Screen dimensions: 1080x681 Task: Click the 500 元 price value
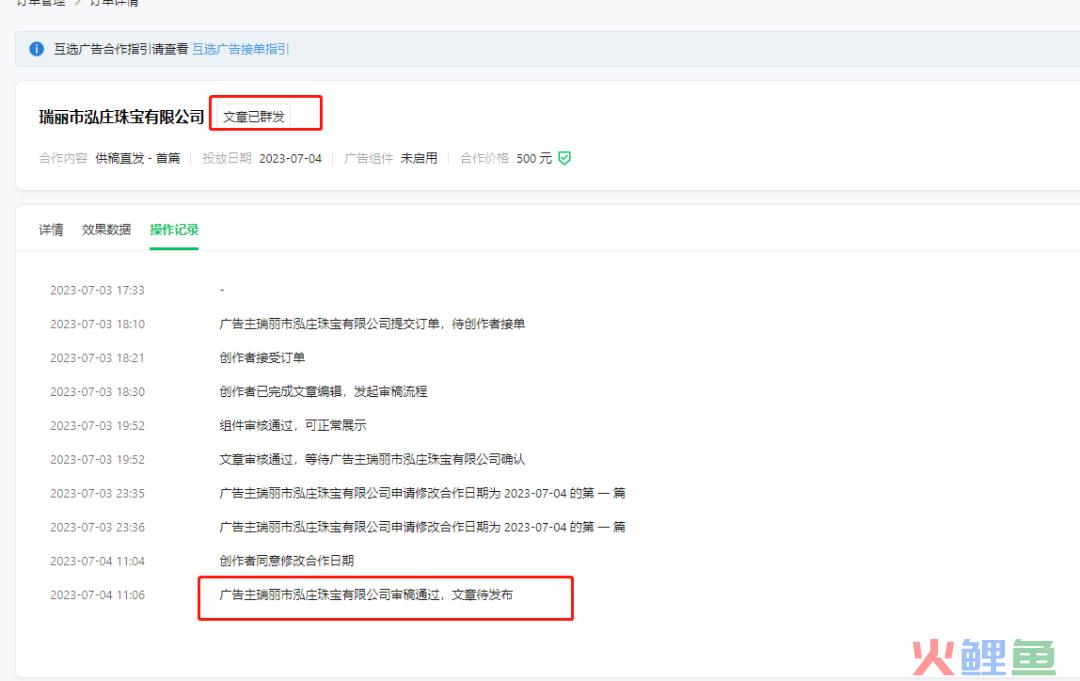534,158
